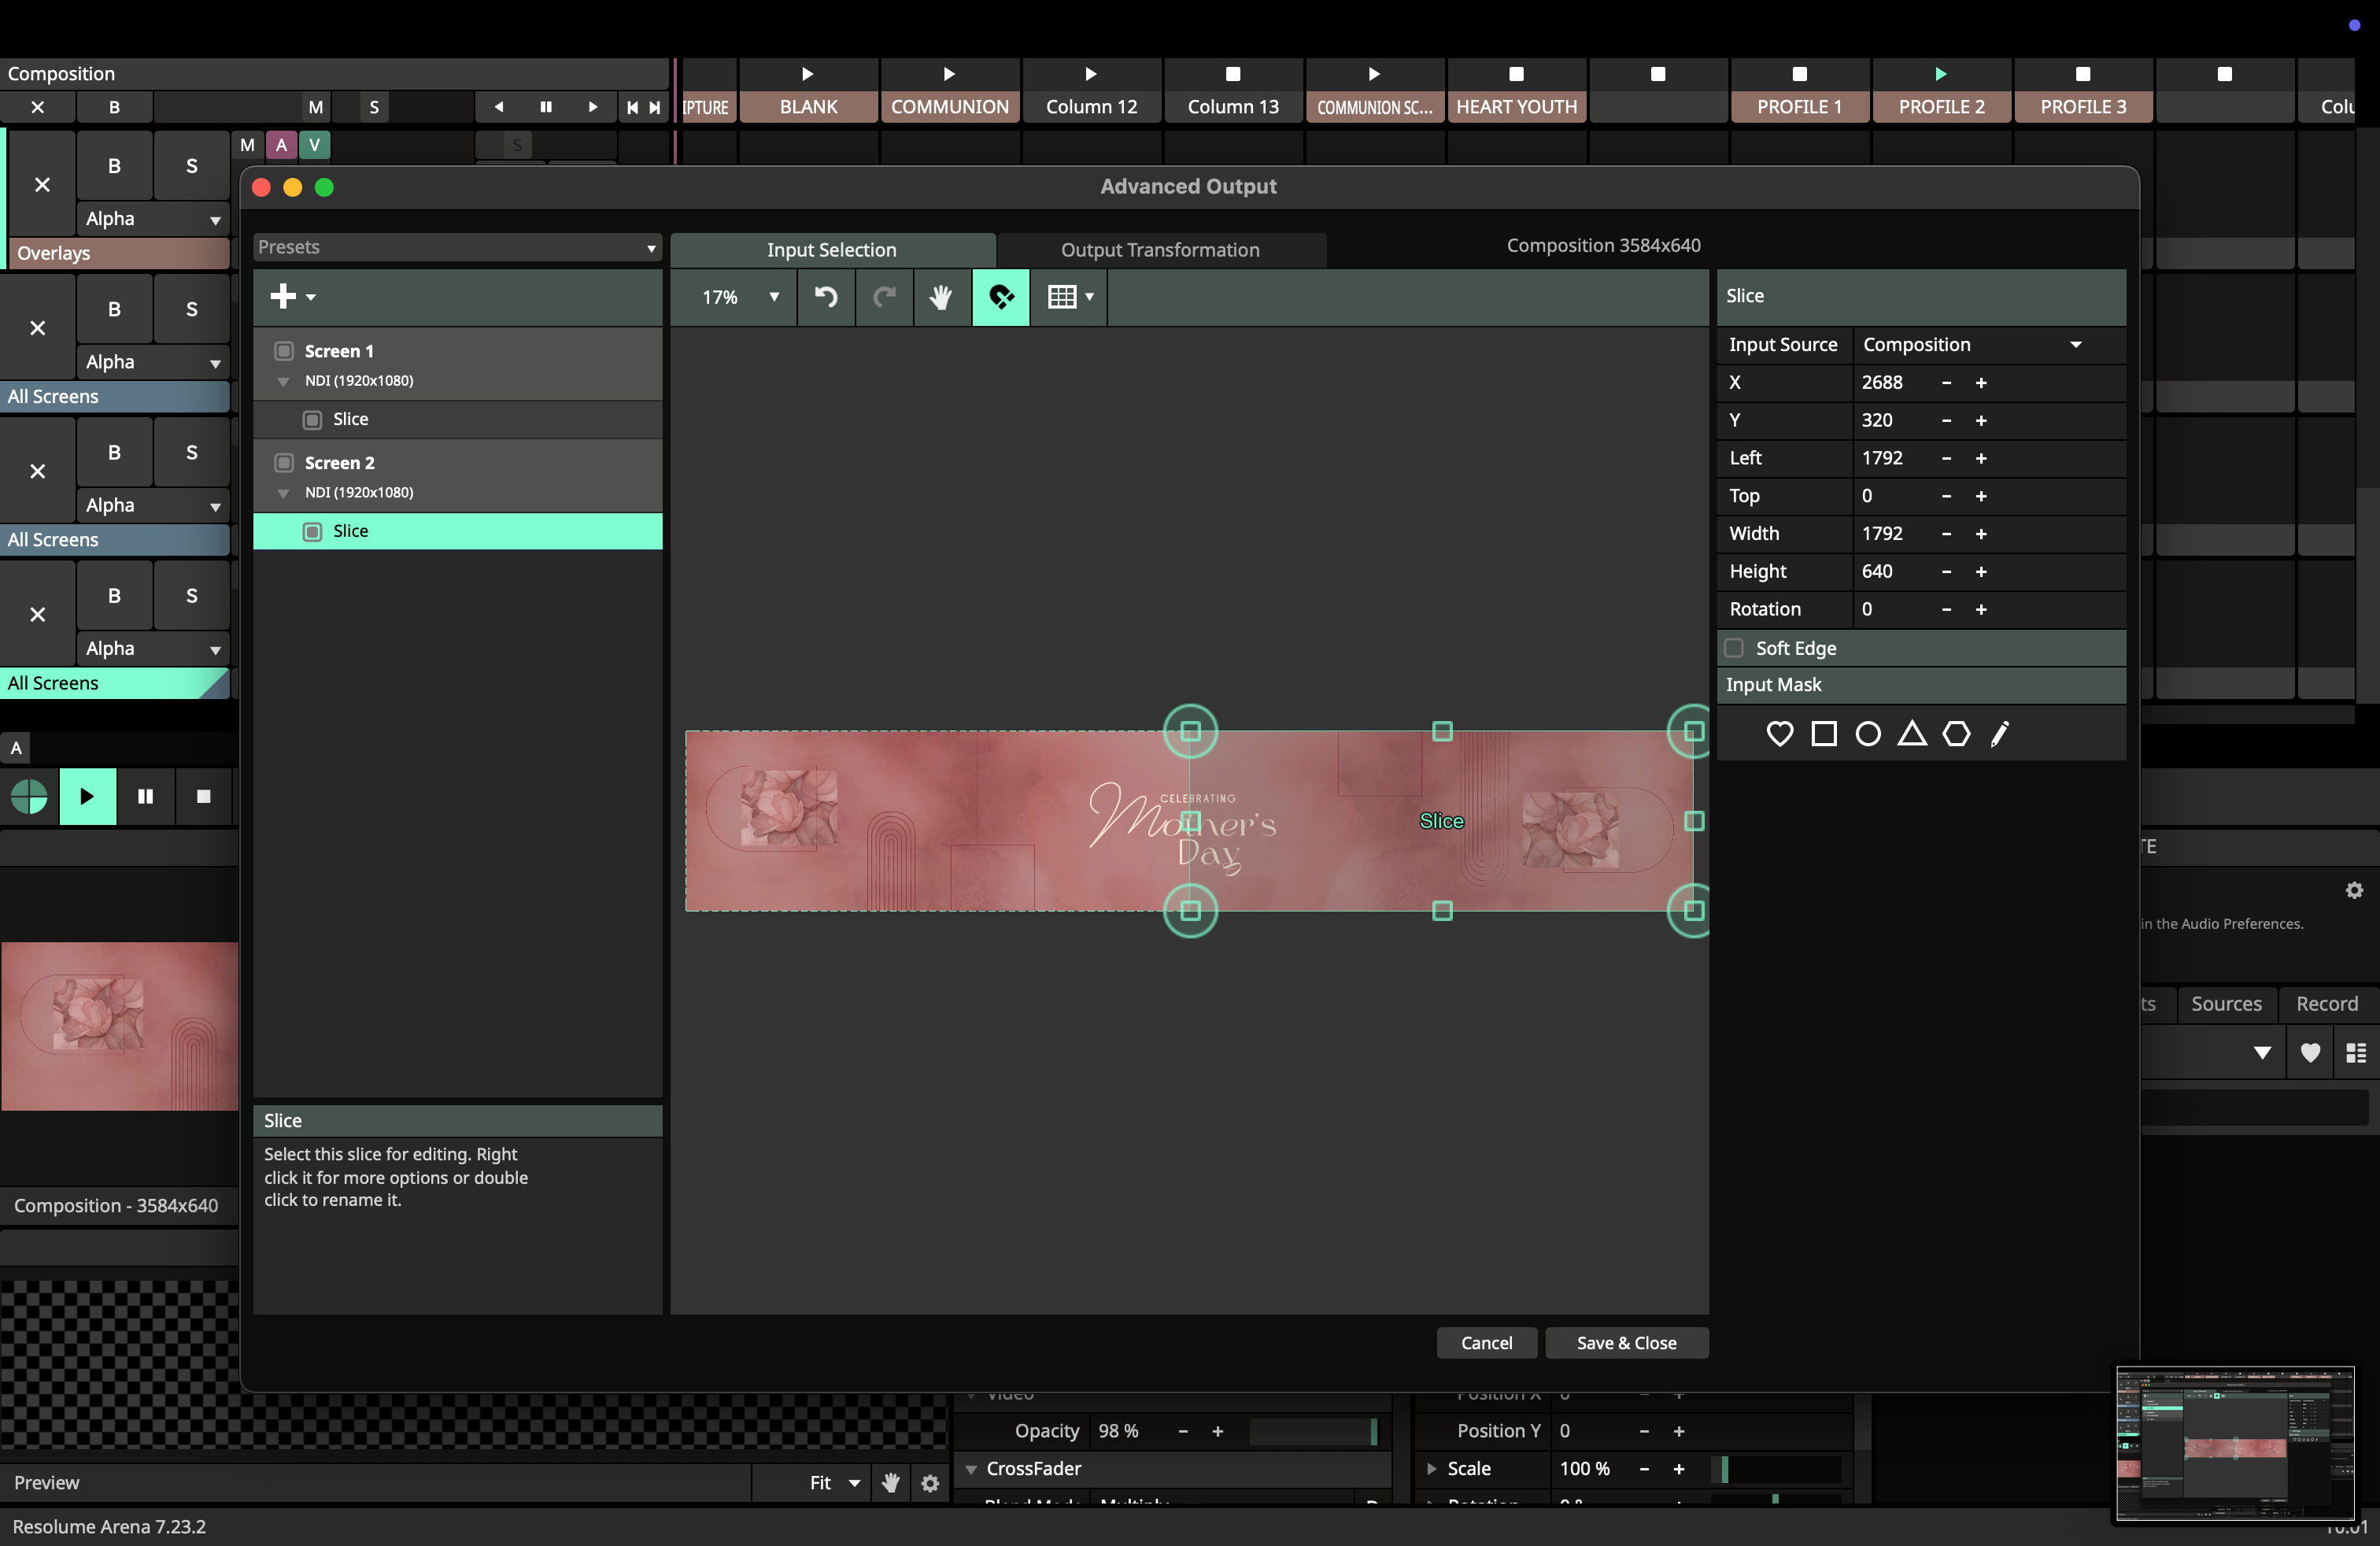The height and width of the screenshot is (1546, 2380).
Task: Add triangle input mask
Action: click(1911, 734)
